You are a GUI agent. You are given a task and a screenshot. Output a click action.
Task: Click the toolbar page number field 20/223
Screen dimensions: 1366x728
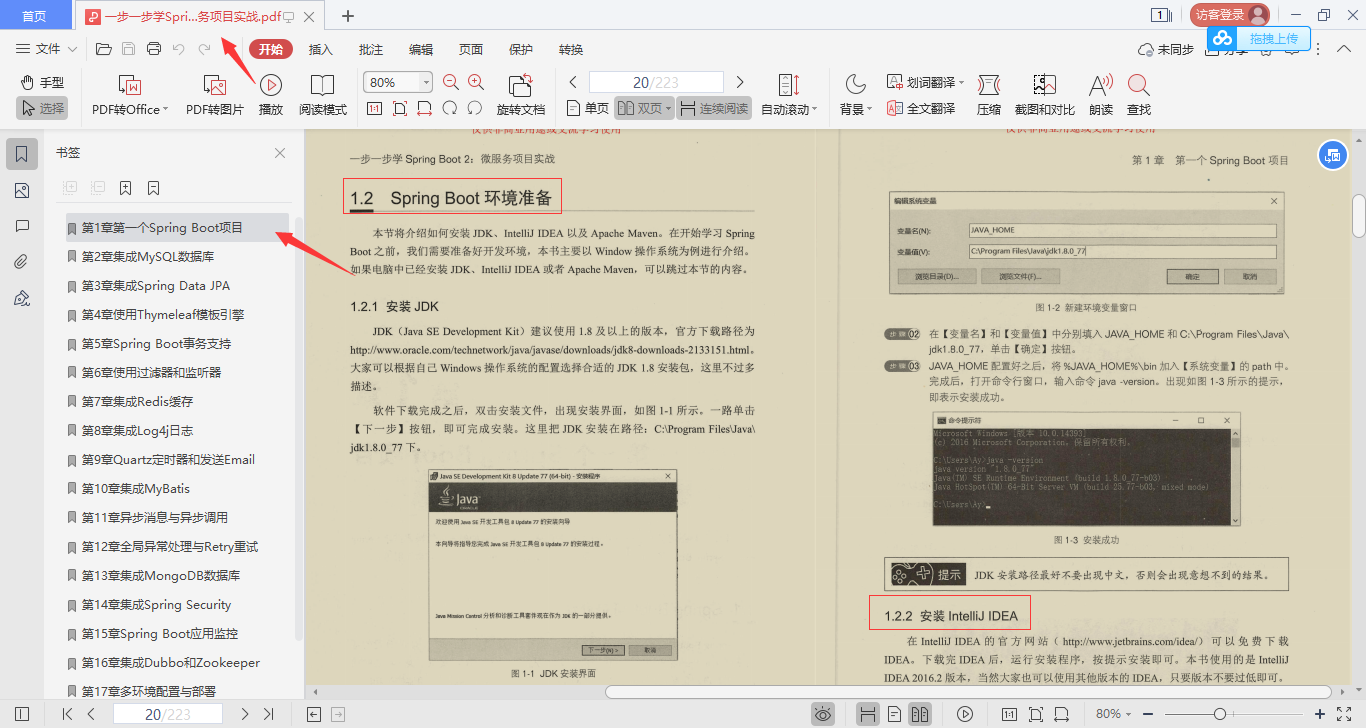pos(656,83)
